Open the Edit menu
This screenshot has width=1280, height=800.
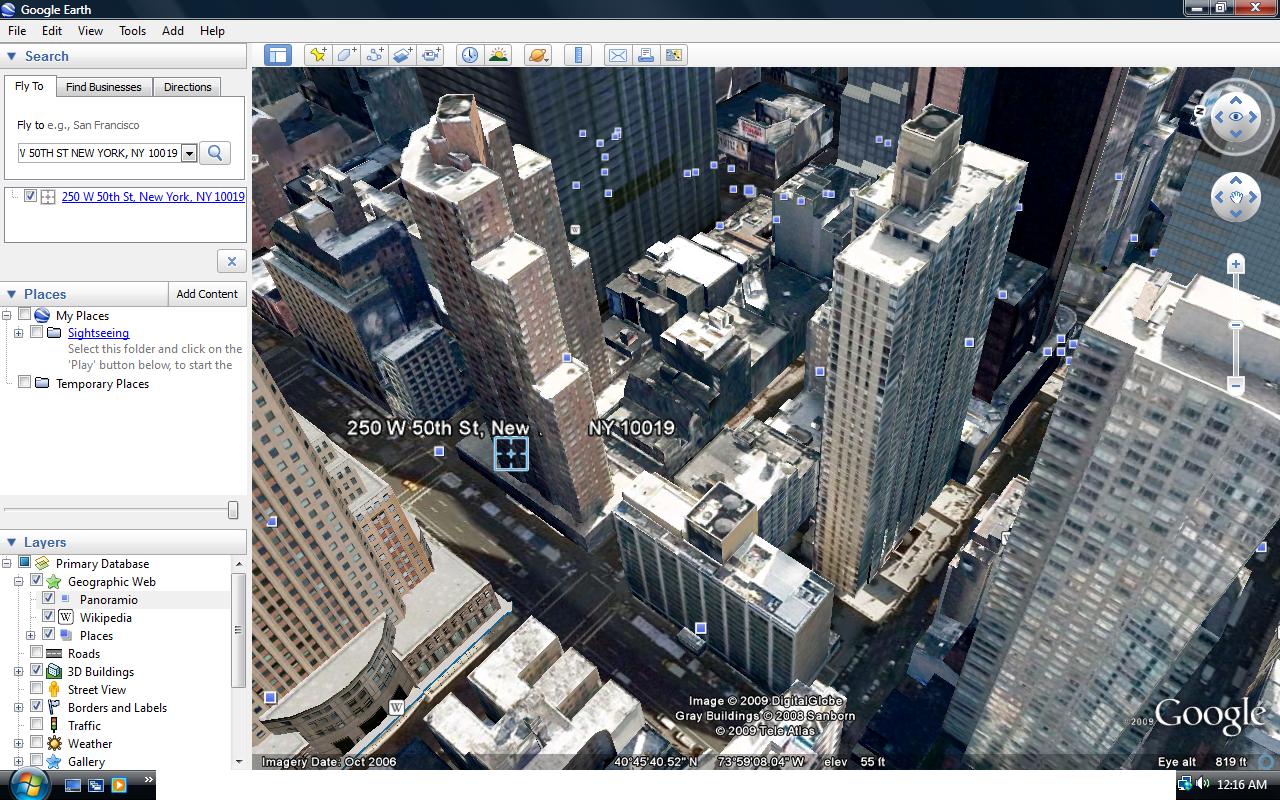tap(52, 31)
